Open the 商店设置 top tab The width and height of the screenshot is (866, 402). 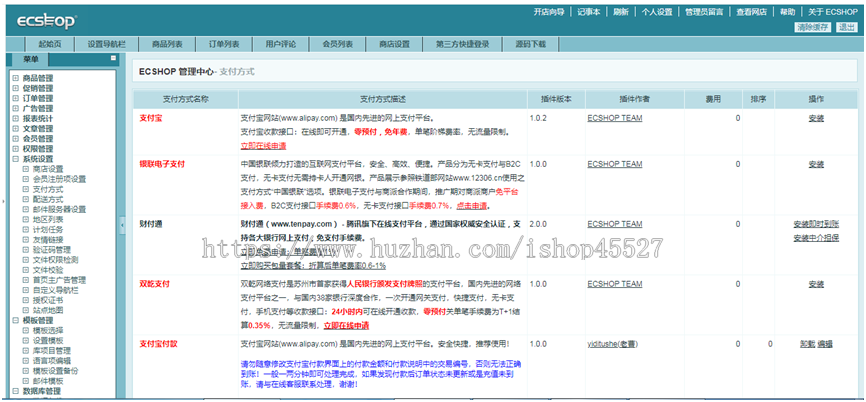(x=394, y=44)
